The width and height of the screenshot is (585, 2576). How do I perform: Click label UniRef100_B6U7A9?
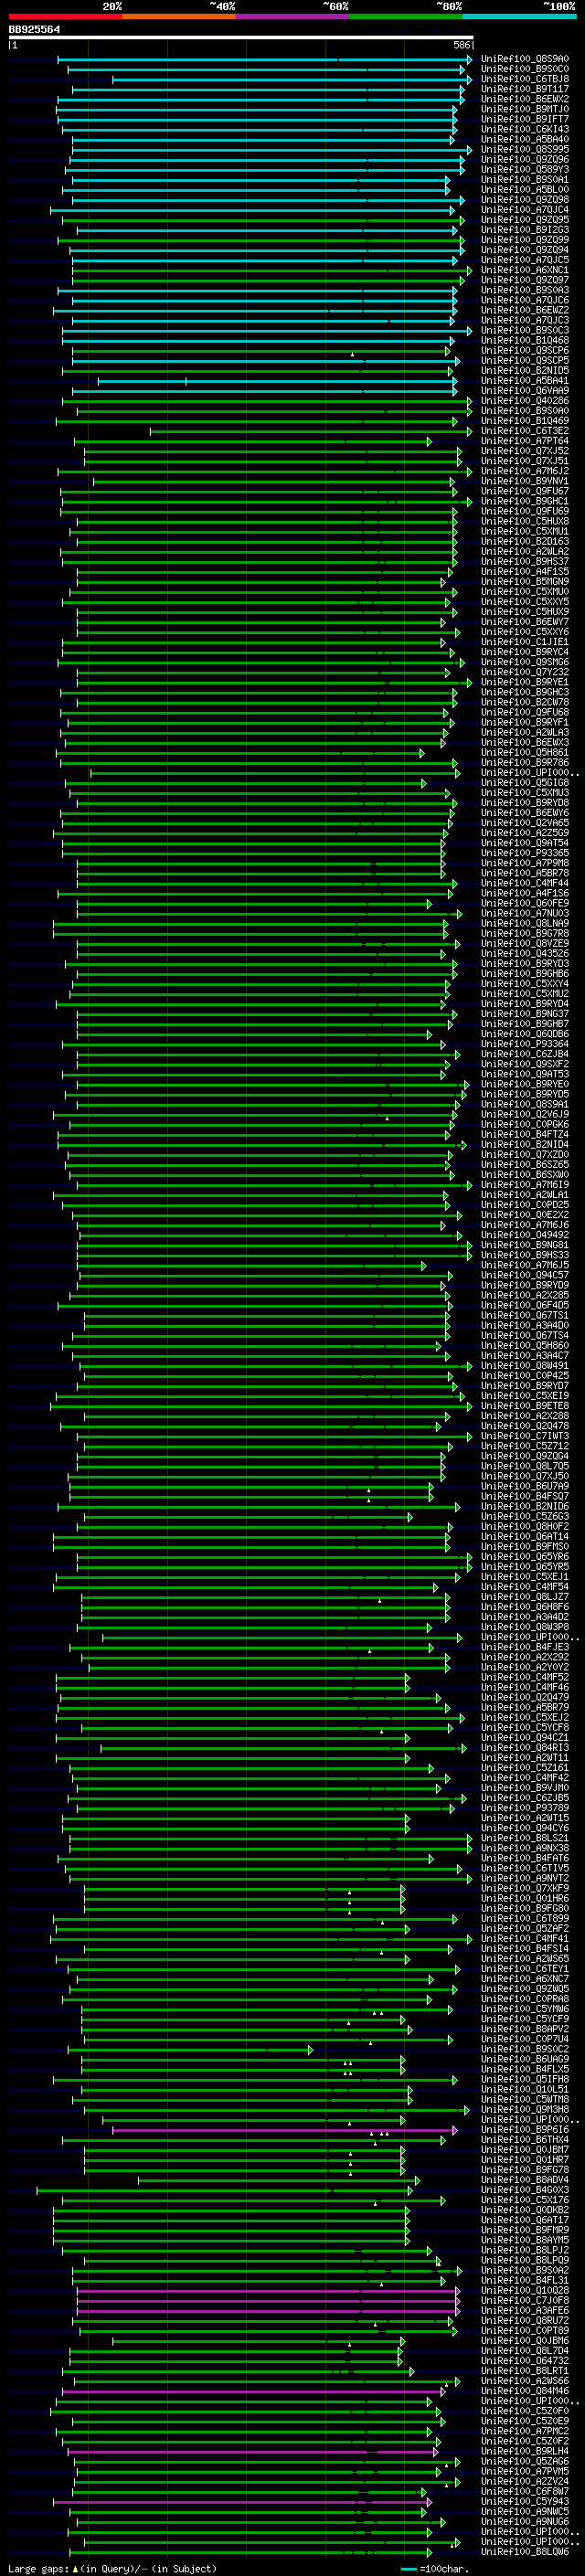pos(525,1486)
